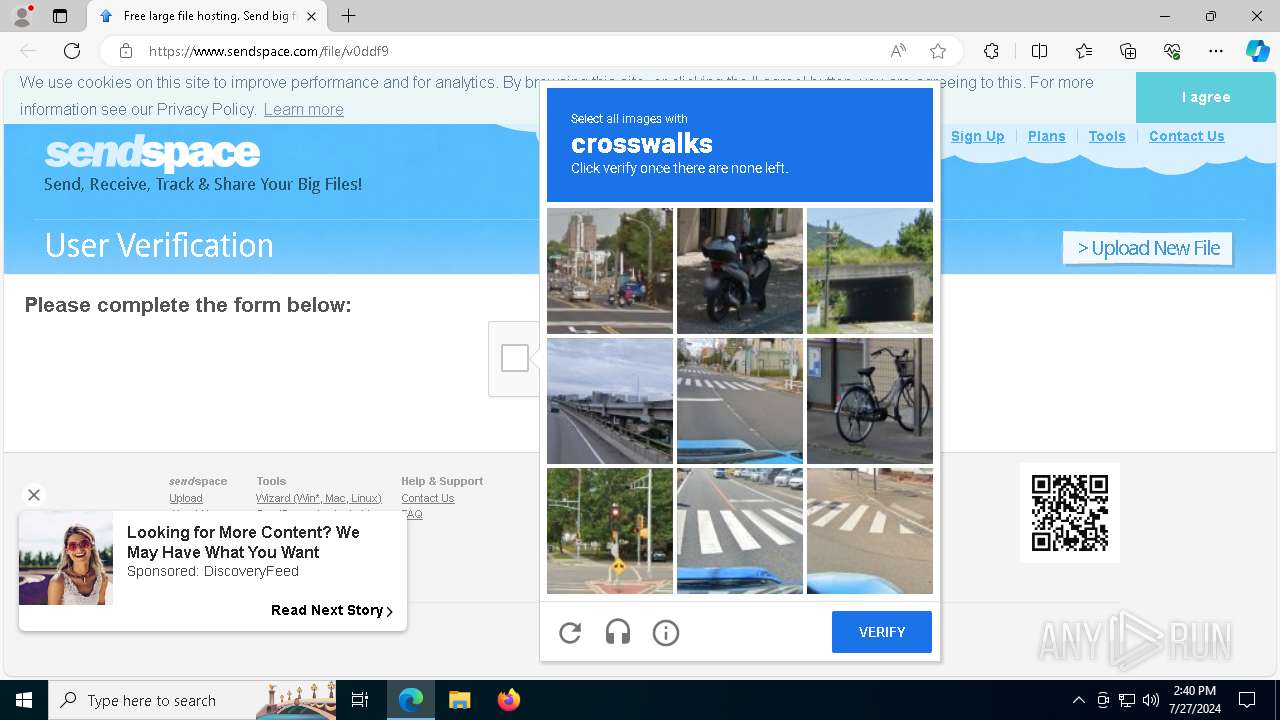Click the sendspace logo
The image size is (1280, 720).
coord(152,153)
